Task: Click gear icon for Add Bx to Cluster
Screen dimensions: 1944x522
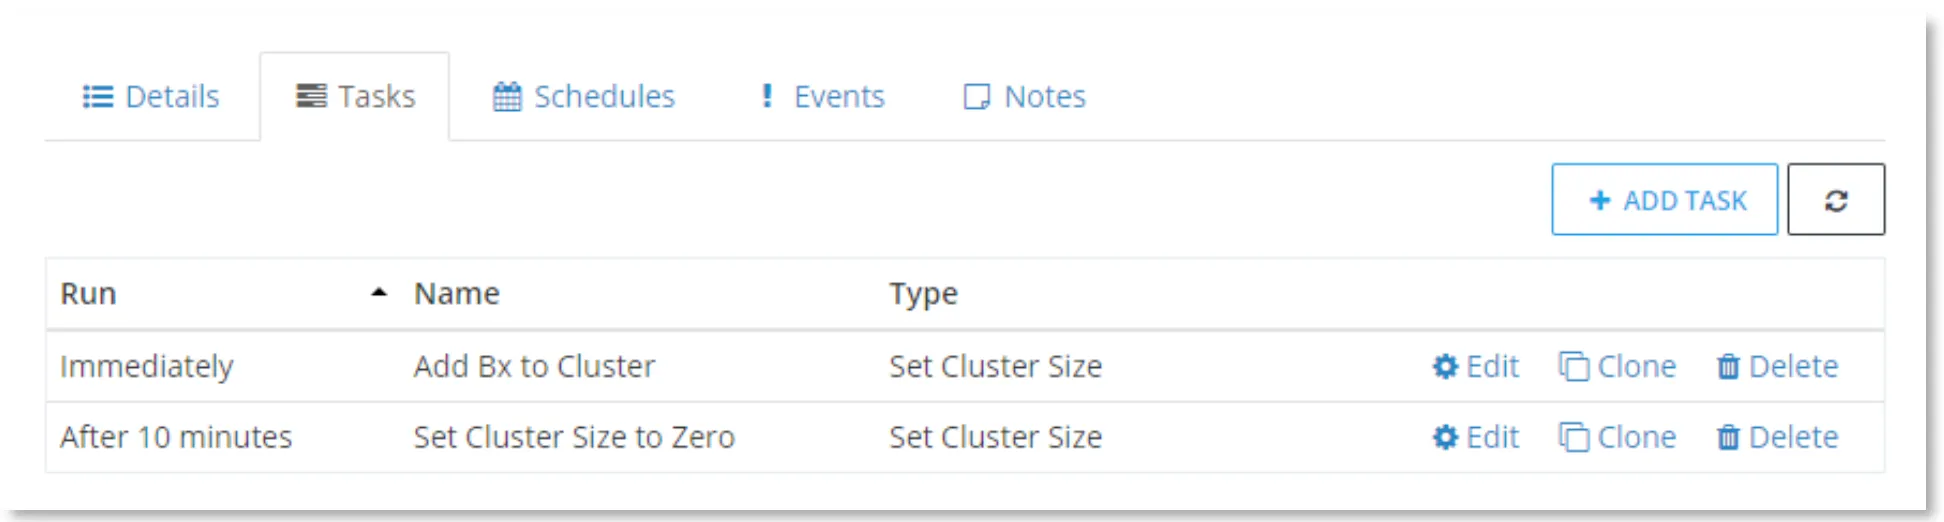Action: (x=1445, y=367)
